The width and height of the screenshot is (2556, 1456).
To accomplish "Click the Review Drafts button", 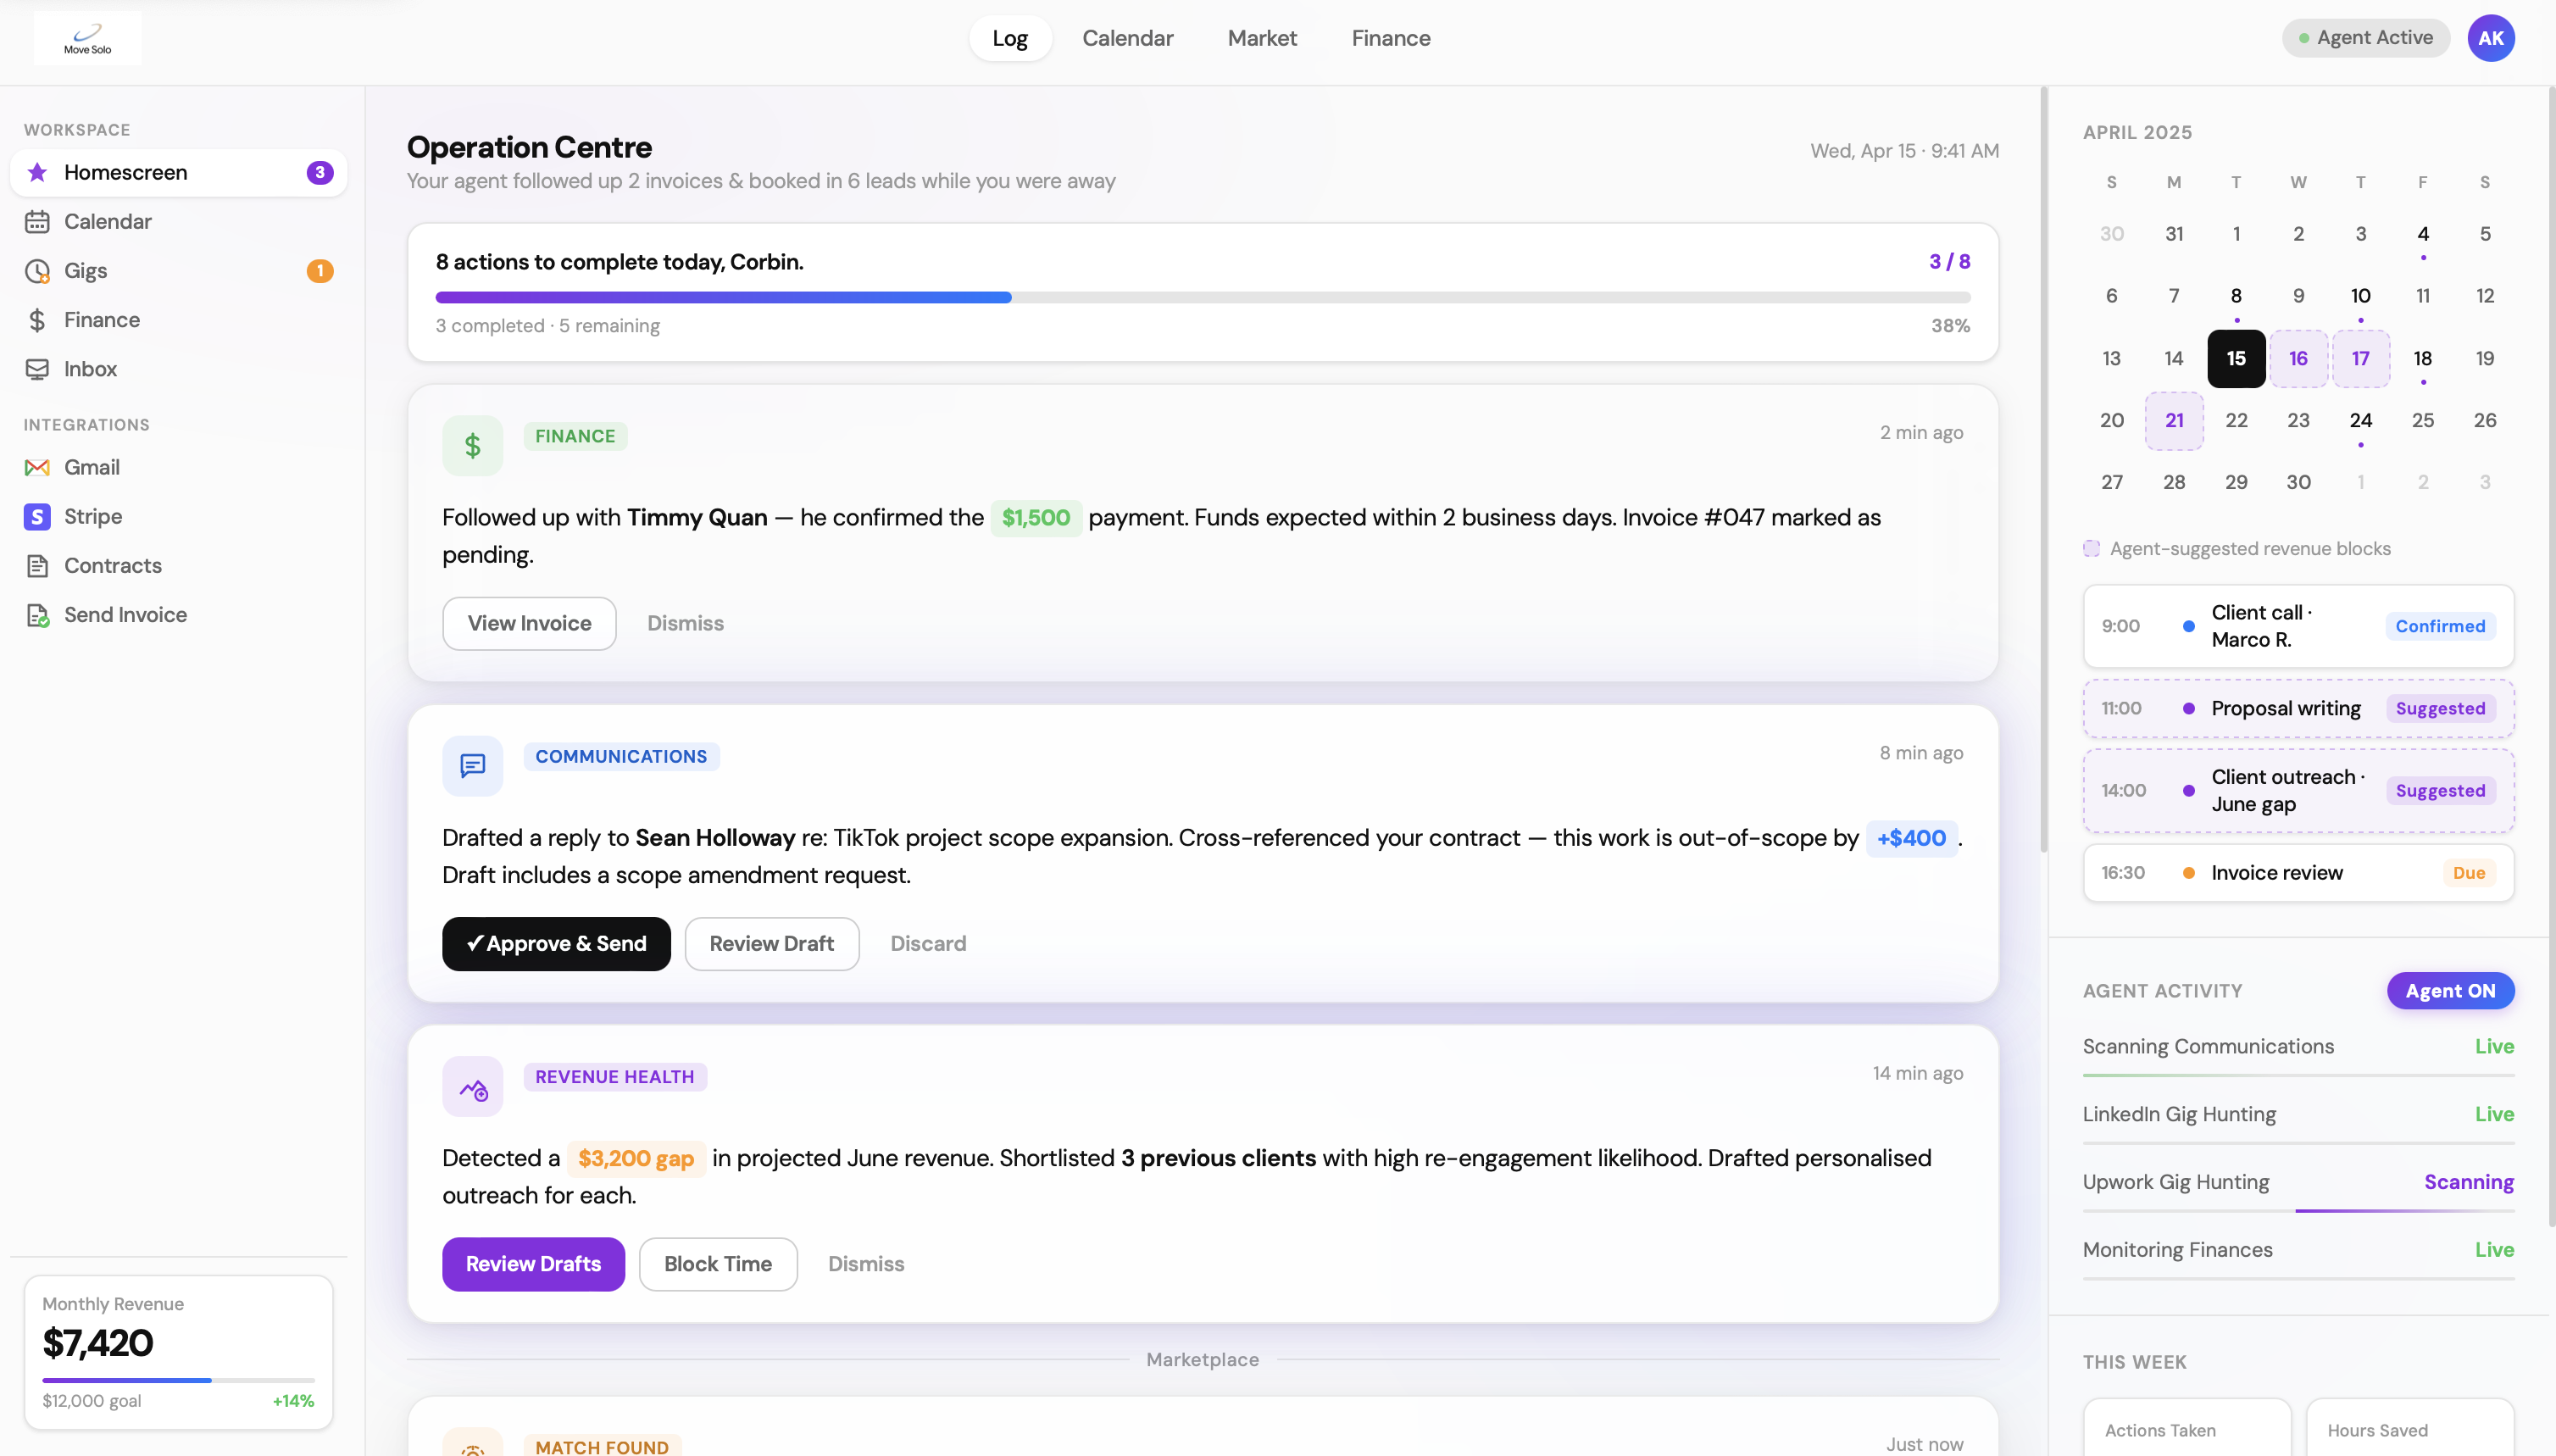I will point(533,1263).
